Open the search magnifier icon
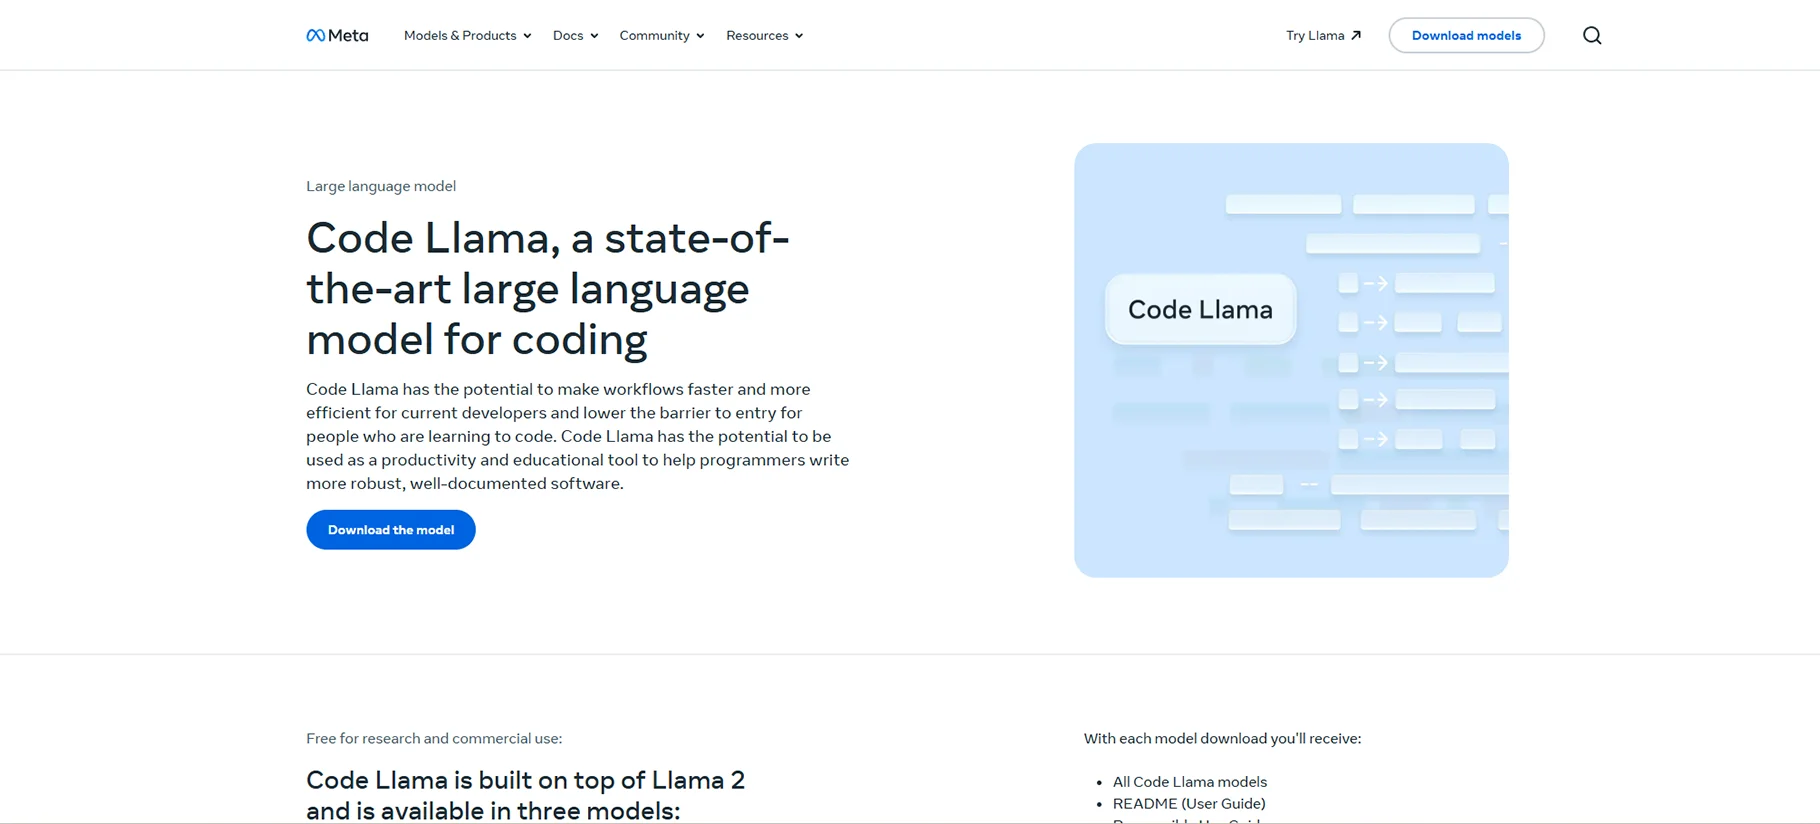The width and height of the screenshot is (1820, 824). click(x=1592, y=35)
